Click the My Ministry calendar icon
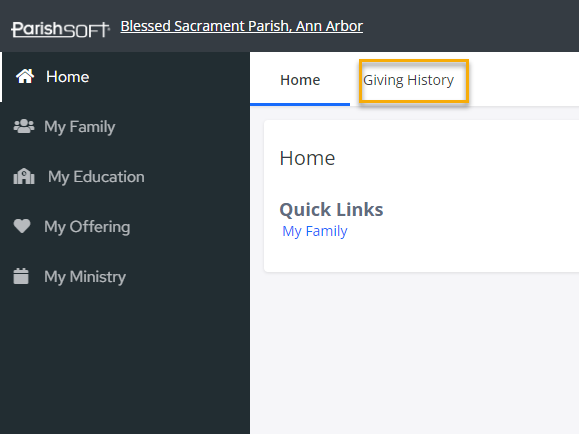 tap(21, 276)
